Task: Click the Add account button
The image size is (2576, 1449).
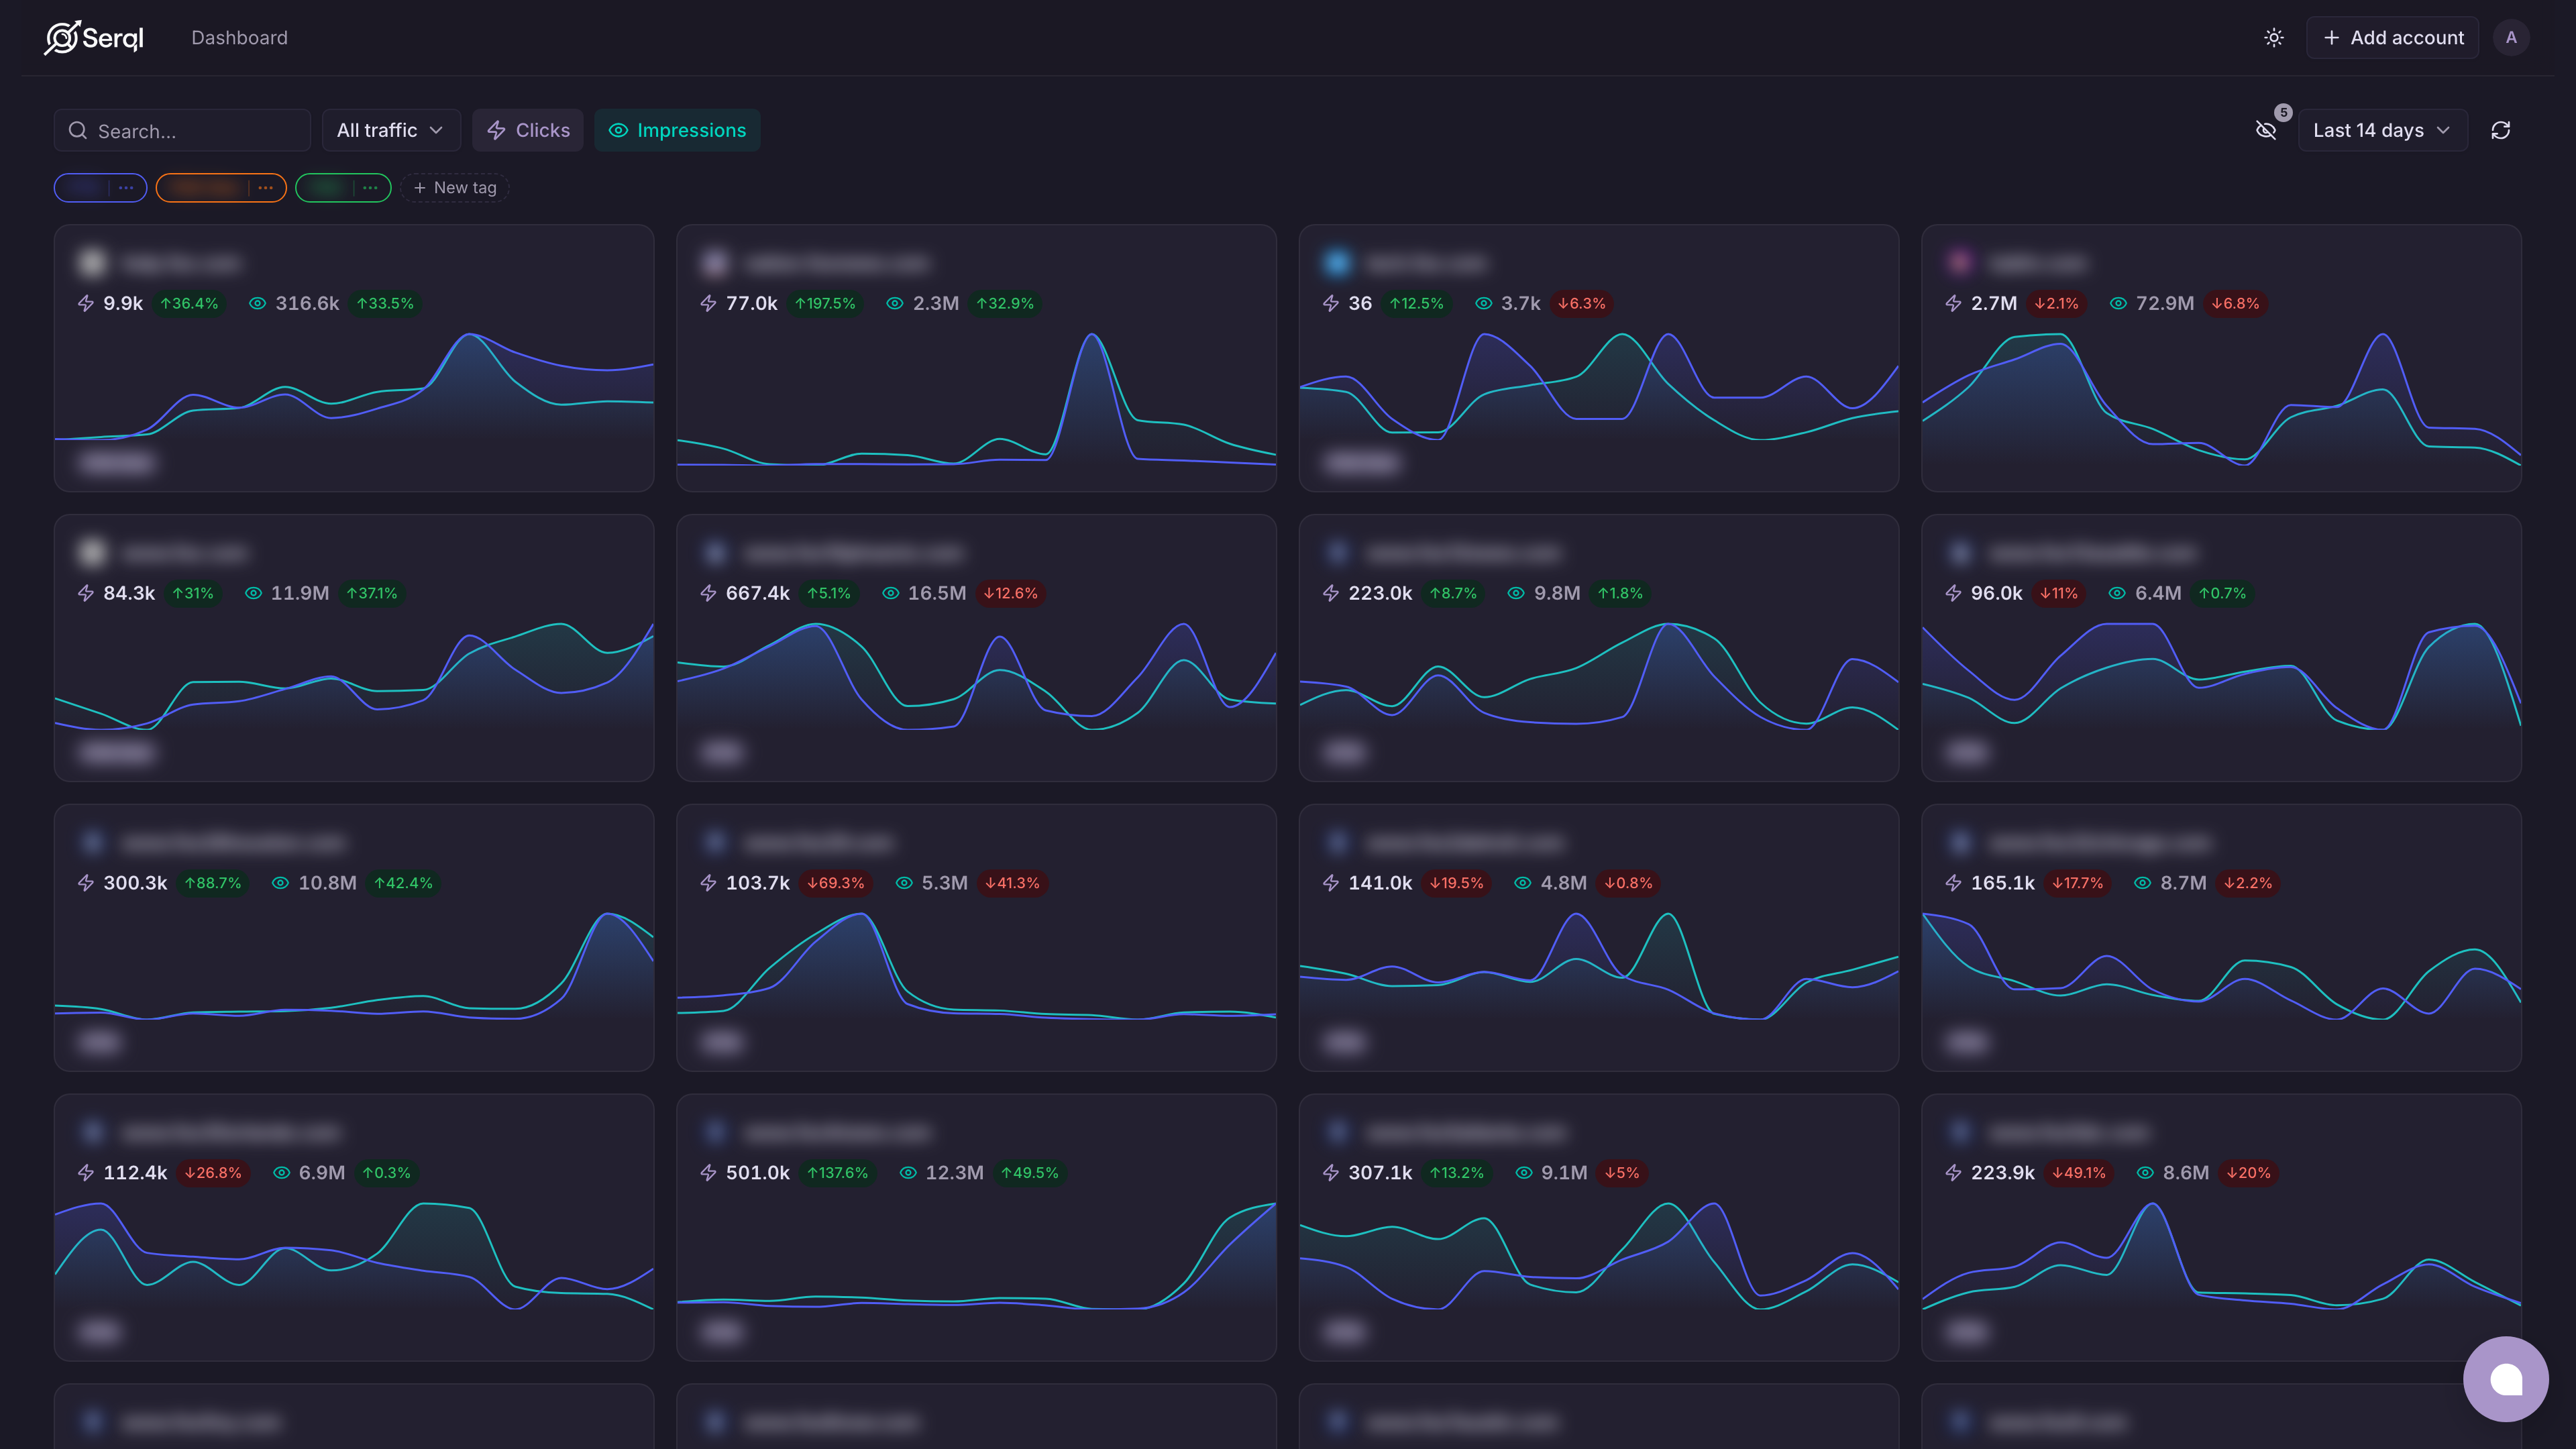Action: (x=2392, y=38)
